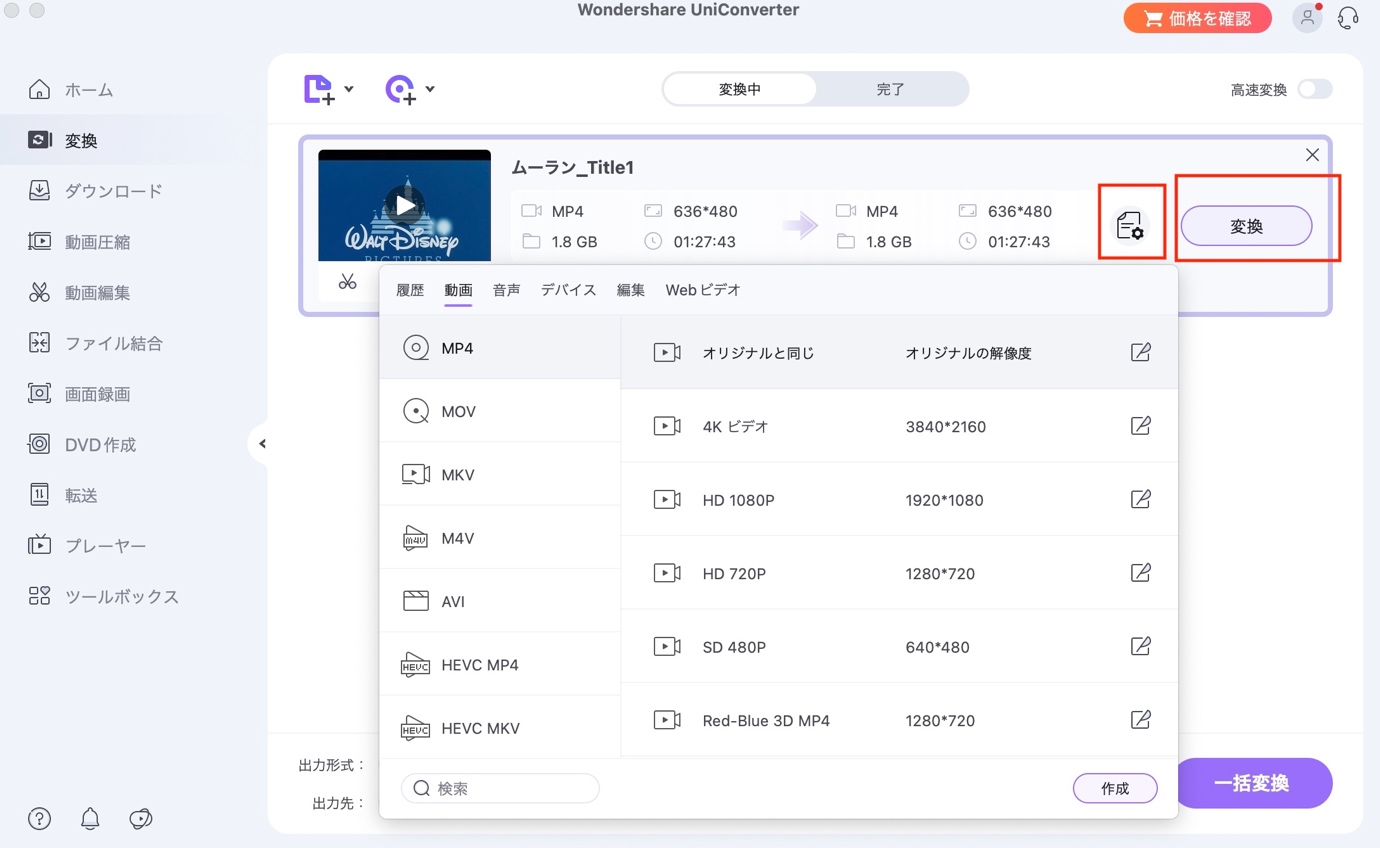The image size is (1380, 848).
Task: Open output settings icon for ムーラン_Title1
Action: (1130, 226)
